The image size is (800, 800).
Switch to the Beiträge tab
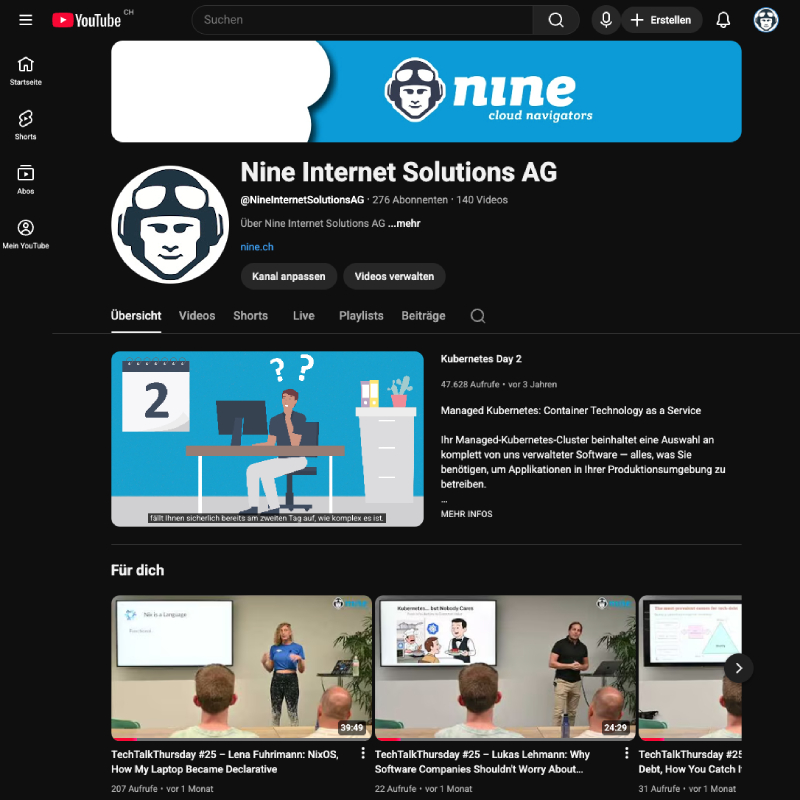(423, 316)
